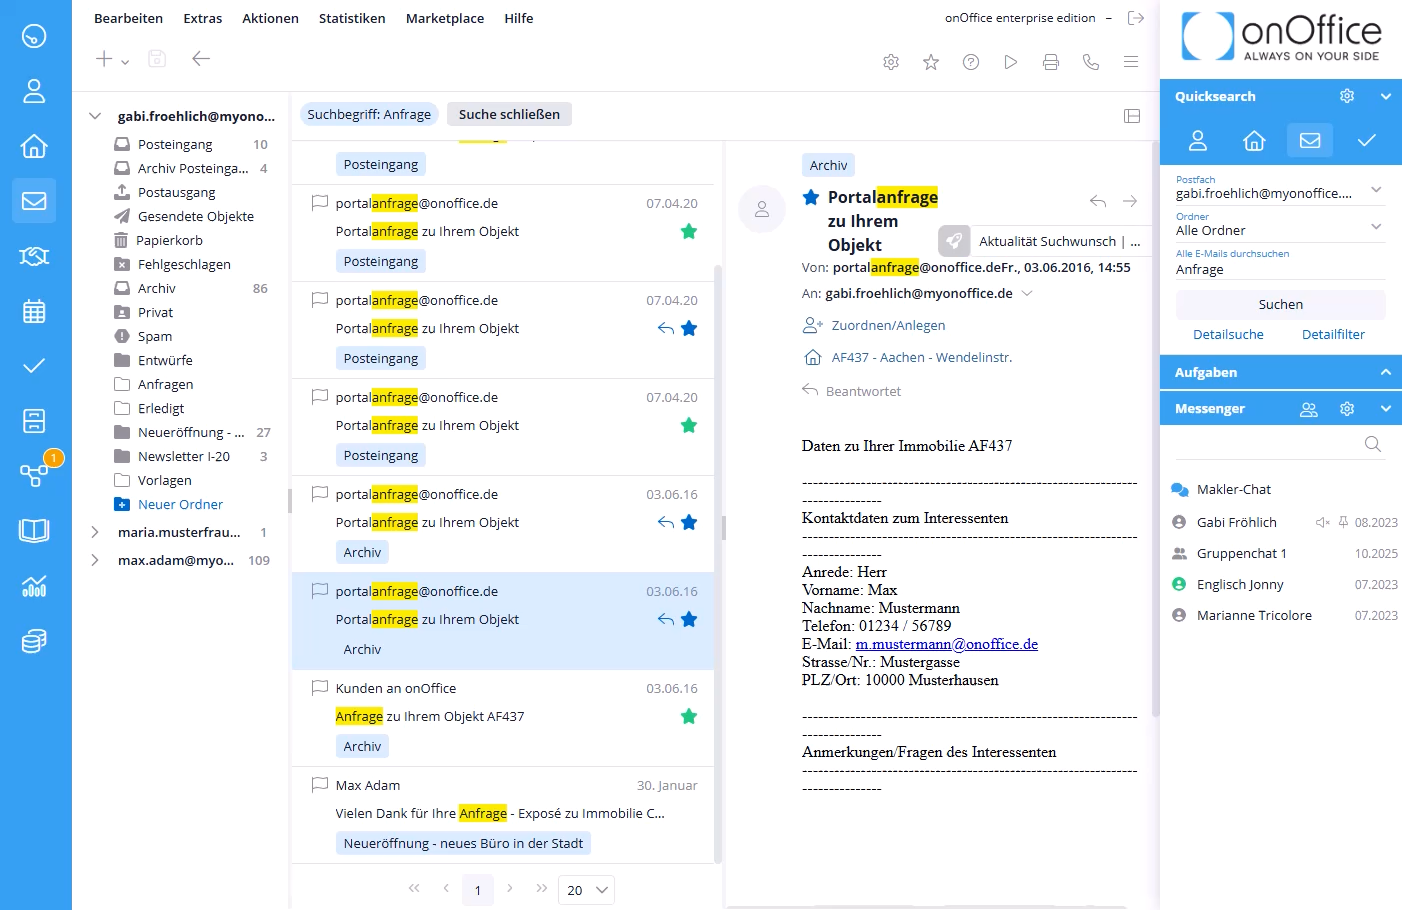Click search field containing Anfrage

tap(1281, 269)
